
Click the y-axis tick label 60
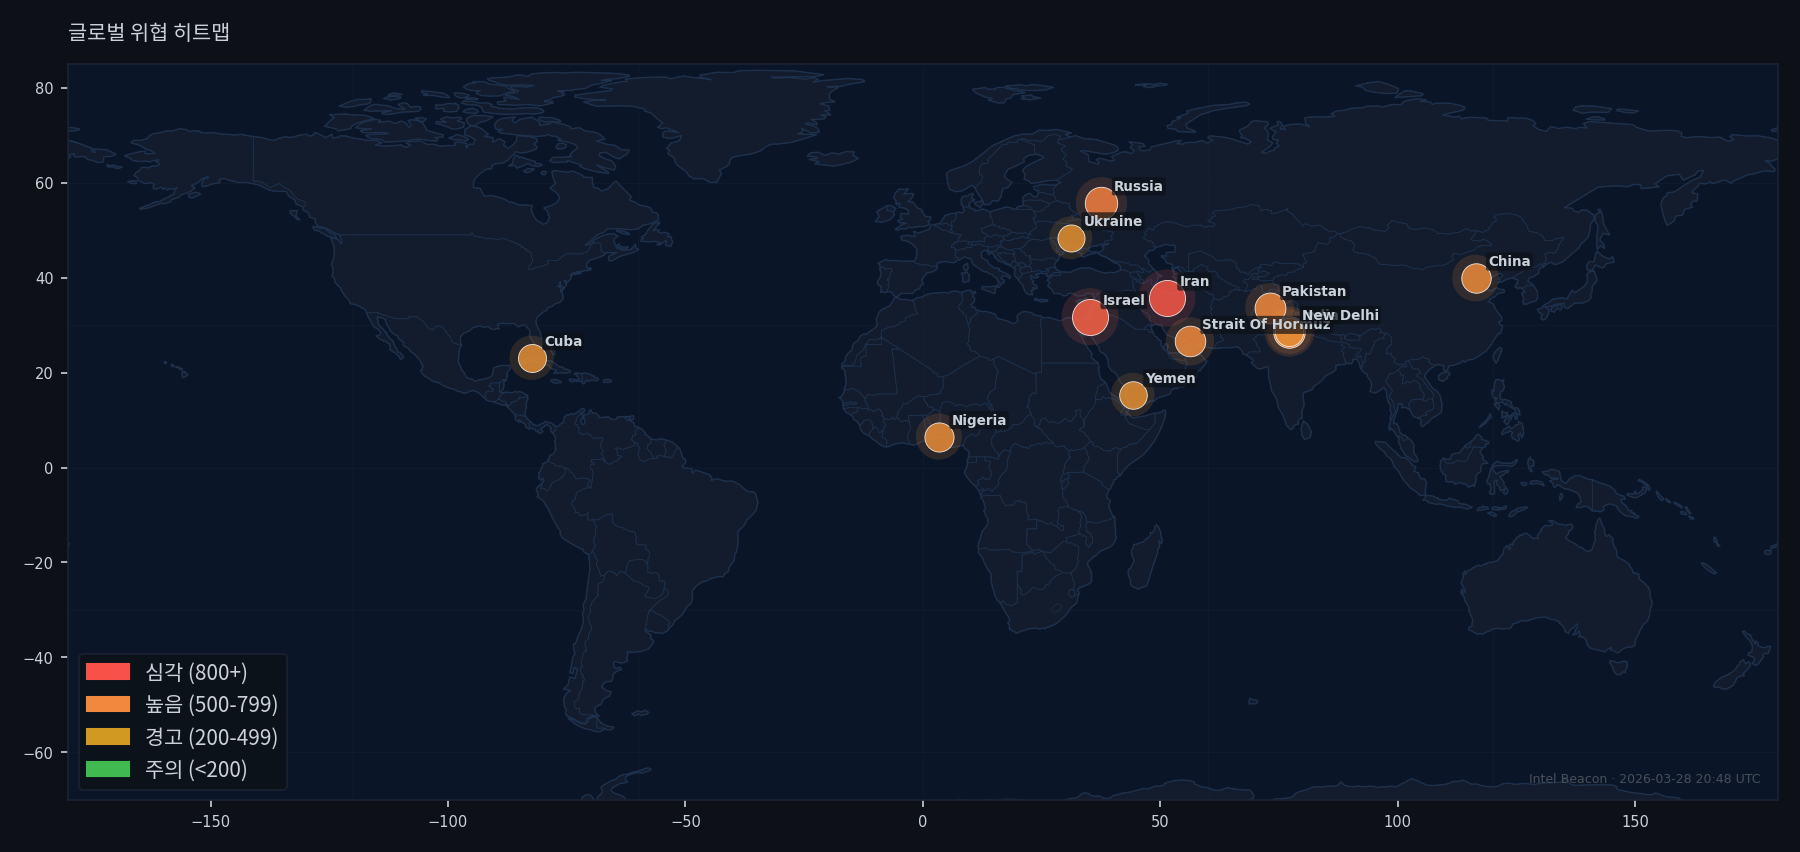coord(44,183)
